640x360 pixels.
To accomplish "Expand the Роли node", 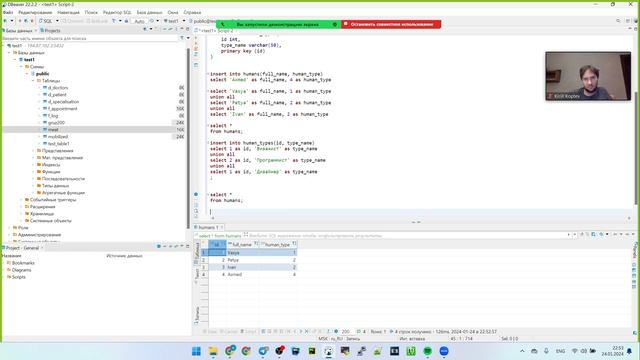I will click(9, 228).
